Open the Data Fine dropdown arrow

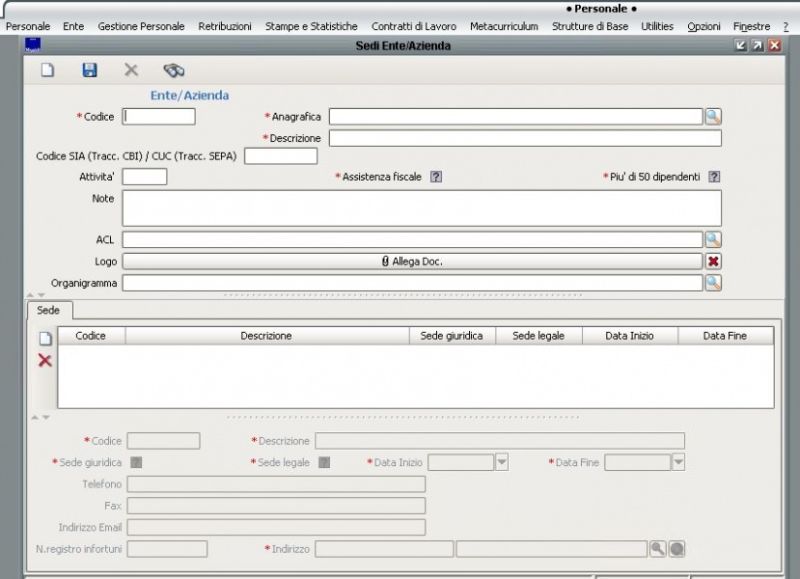(x=676, y=462)
